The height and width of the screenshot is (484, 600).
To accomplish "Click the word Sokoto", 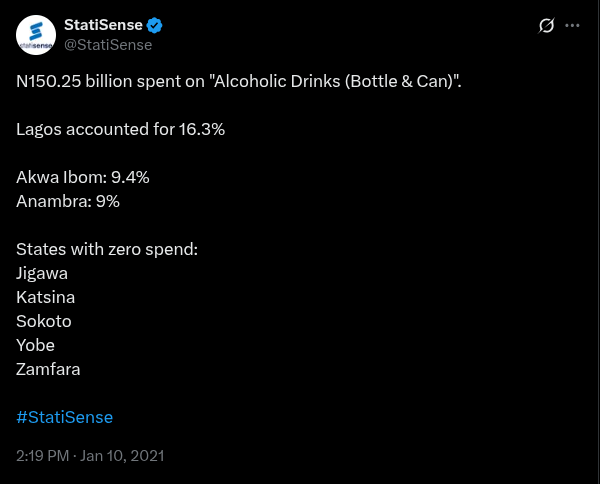I will 44,321.
